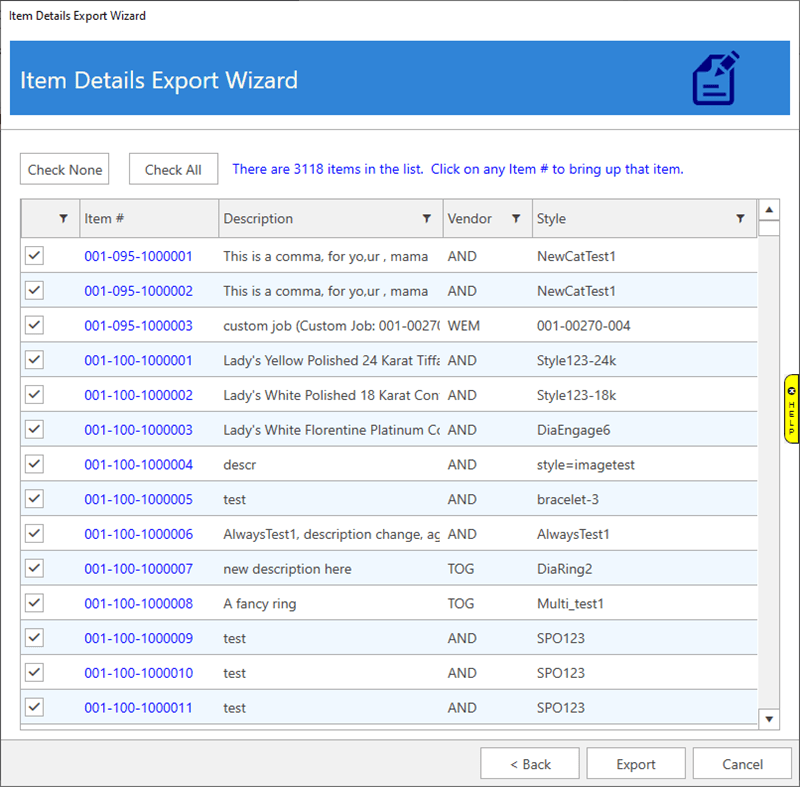This screenshot has height=787, width=800.
Task: Click the scroll-down arrow below the scrollbar
Action: pyautogui.click(x=769, y=718)
